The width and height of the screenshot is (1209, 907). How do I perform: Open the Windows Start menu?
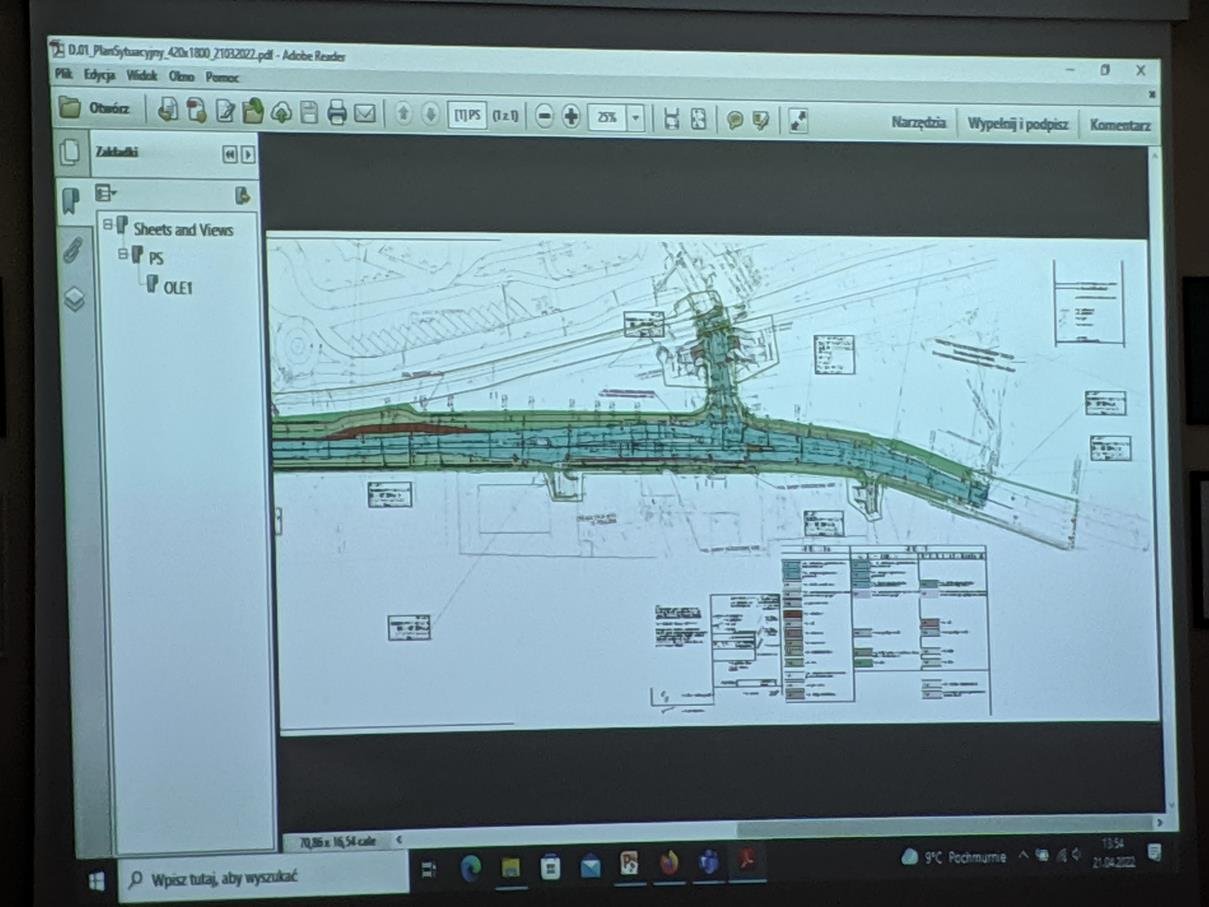97,881
